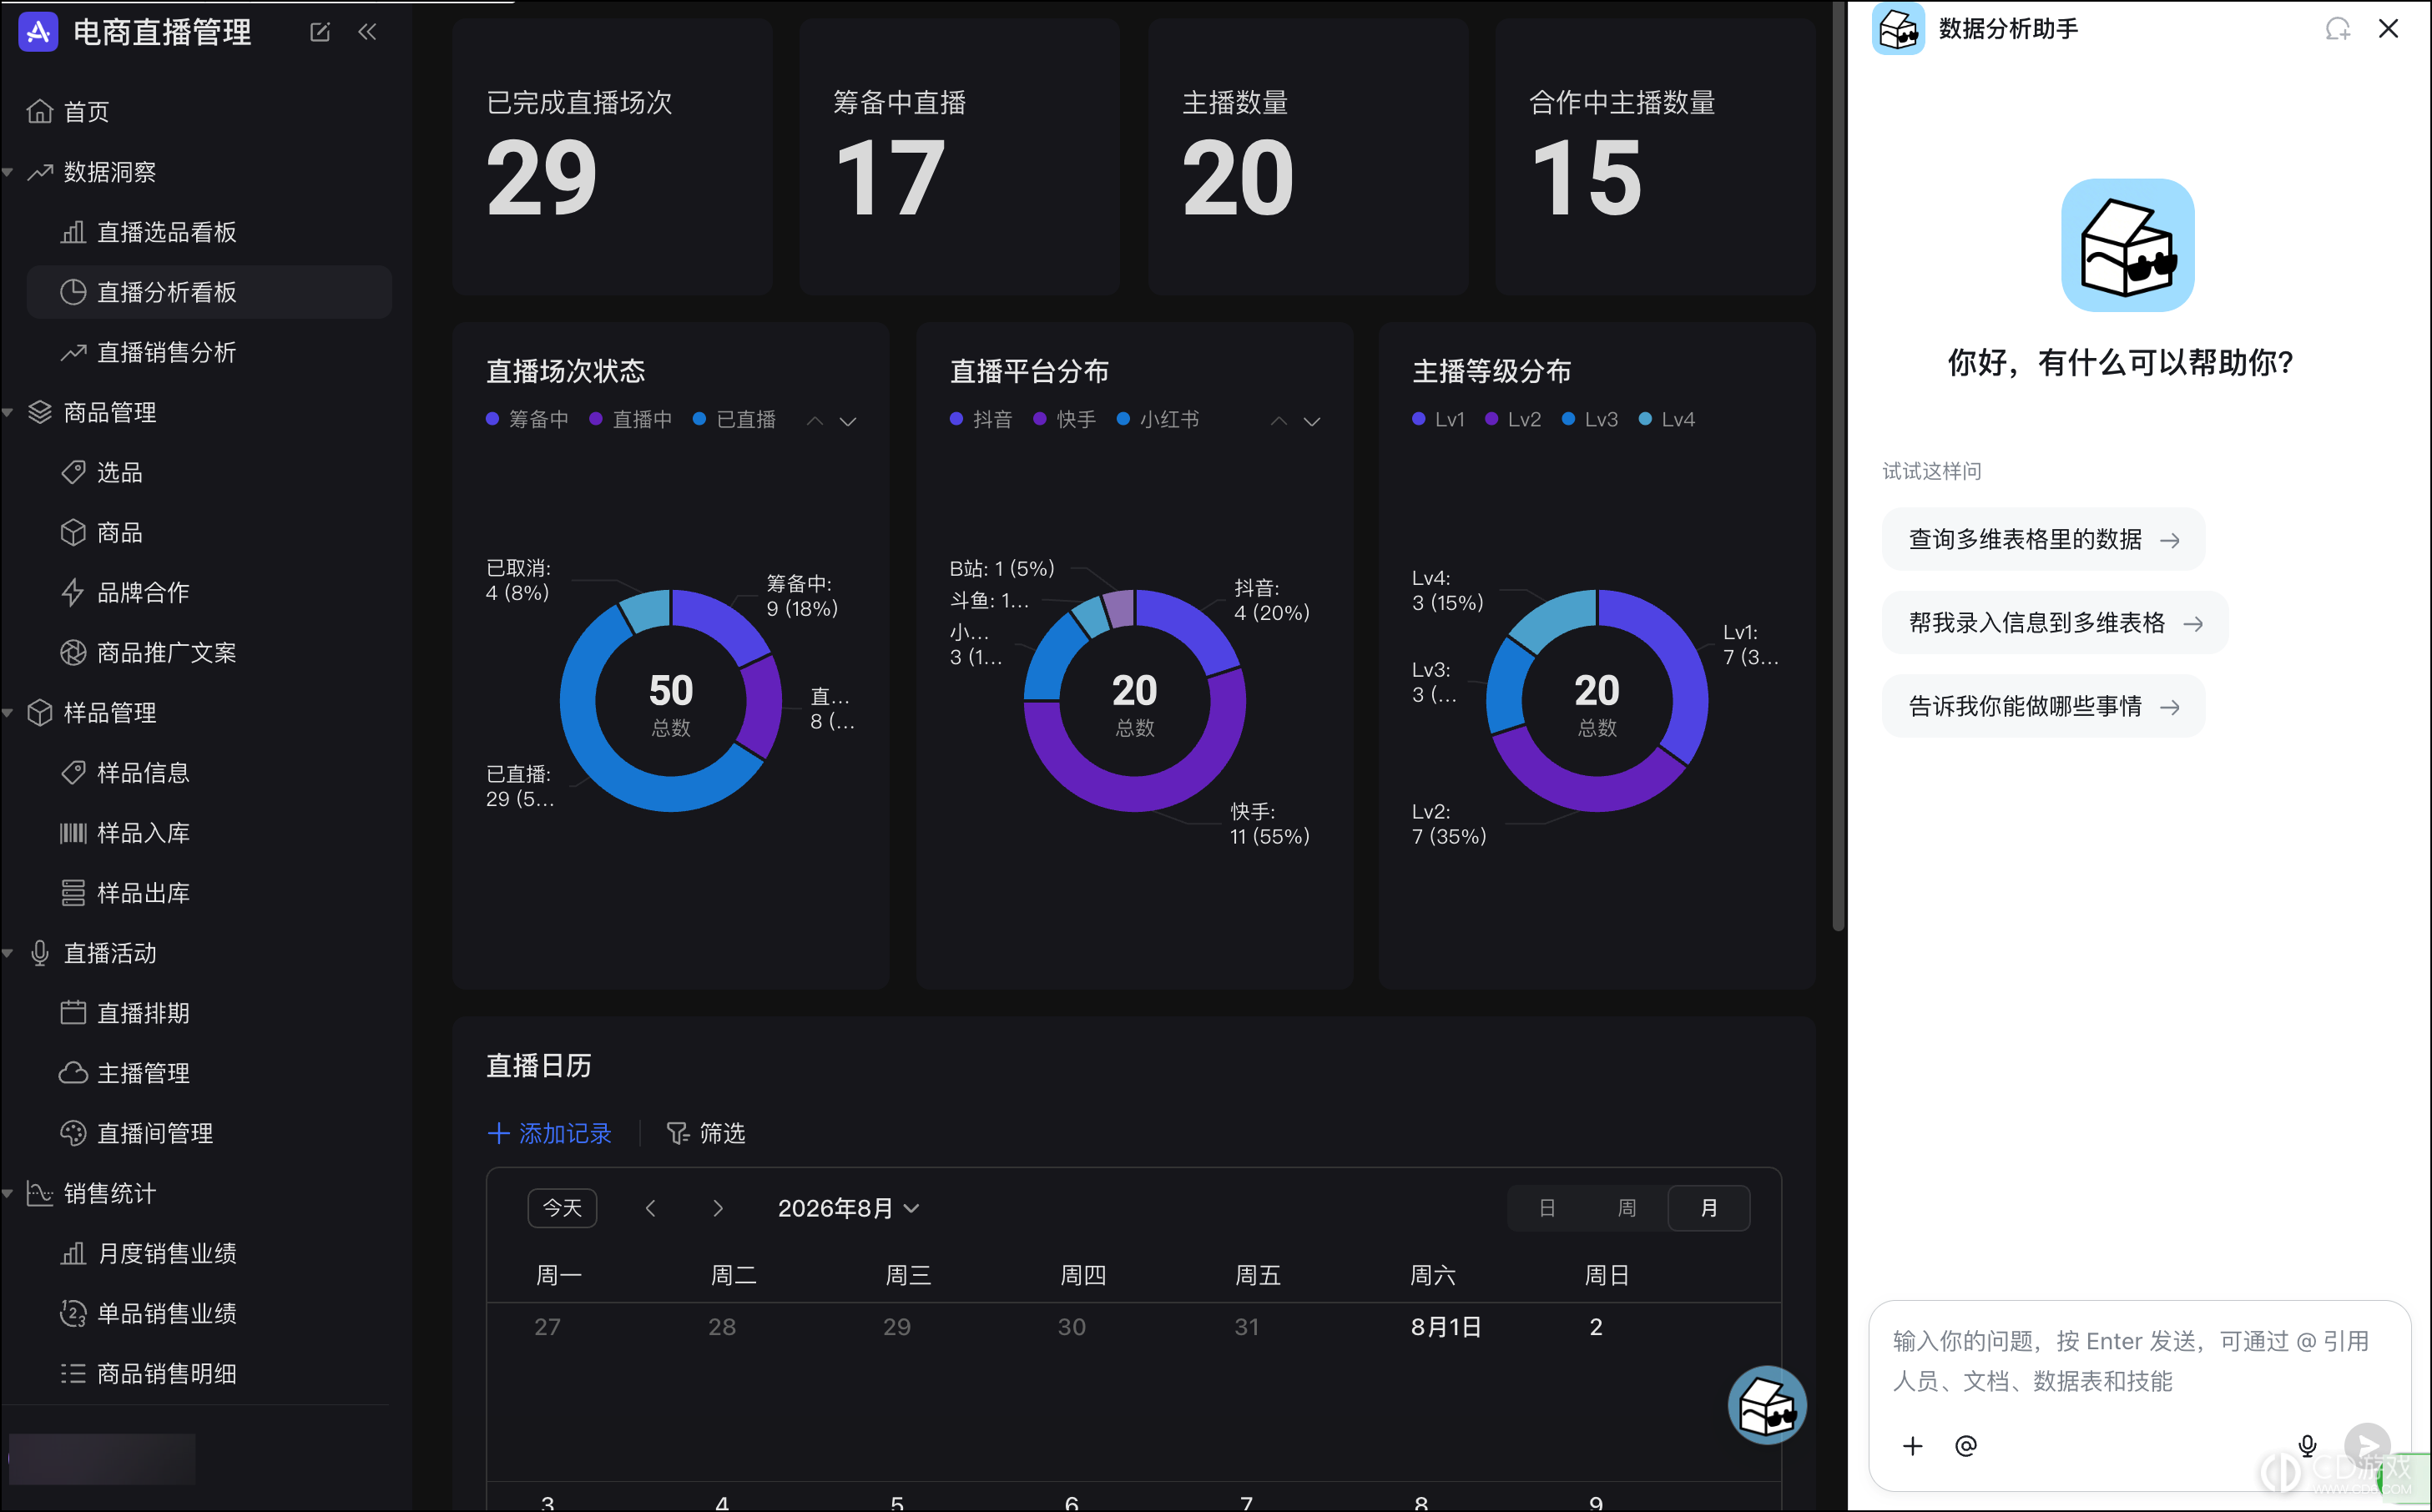Screen dimensions: 2432x1512
Task: Click the microphone voice input icon
Action: 2307,1445
